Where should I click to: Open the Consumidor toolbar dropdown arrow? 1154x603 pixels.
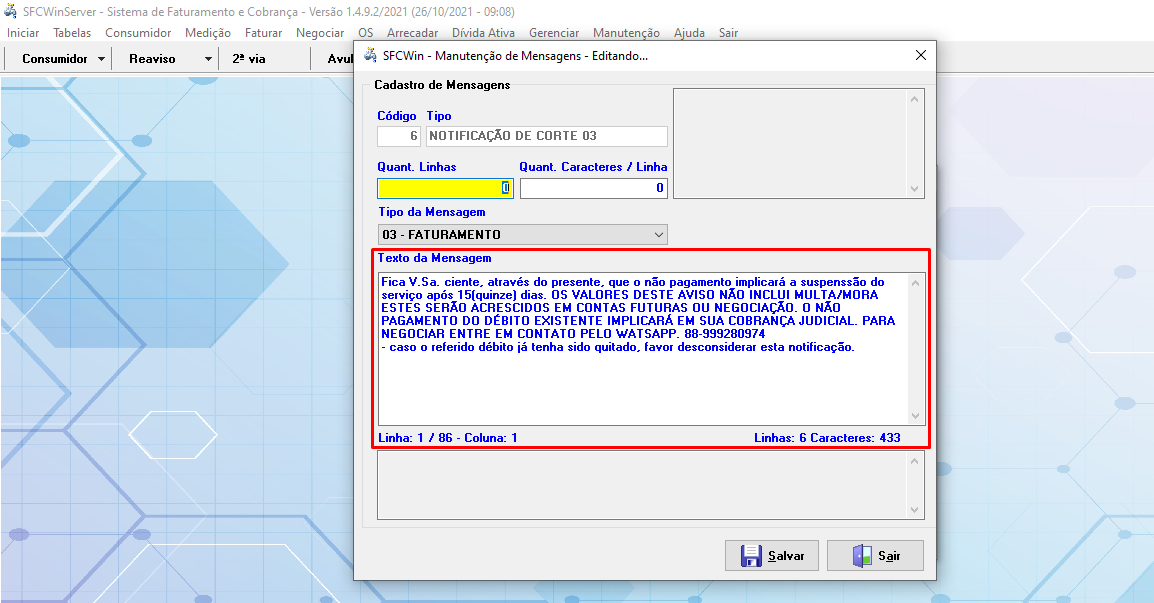[x=102, y=59]
